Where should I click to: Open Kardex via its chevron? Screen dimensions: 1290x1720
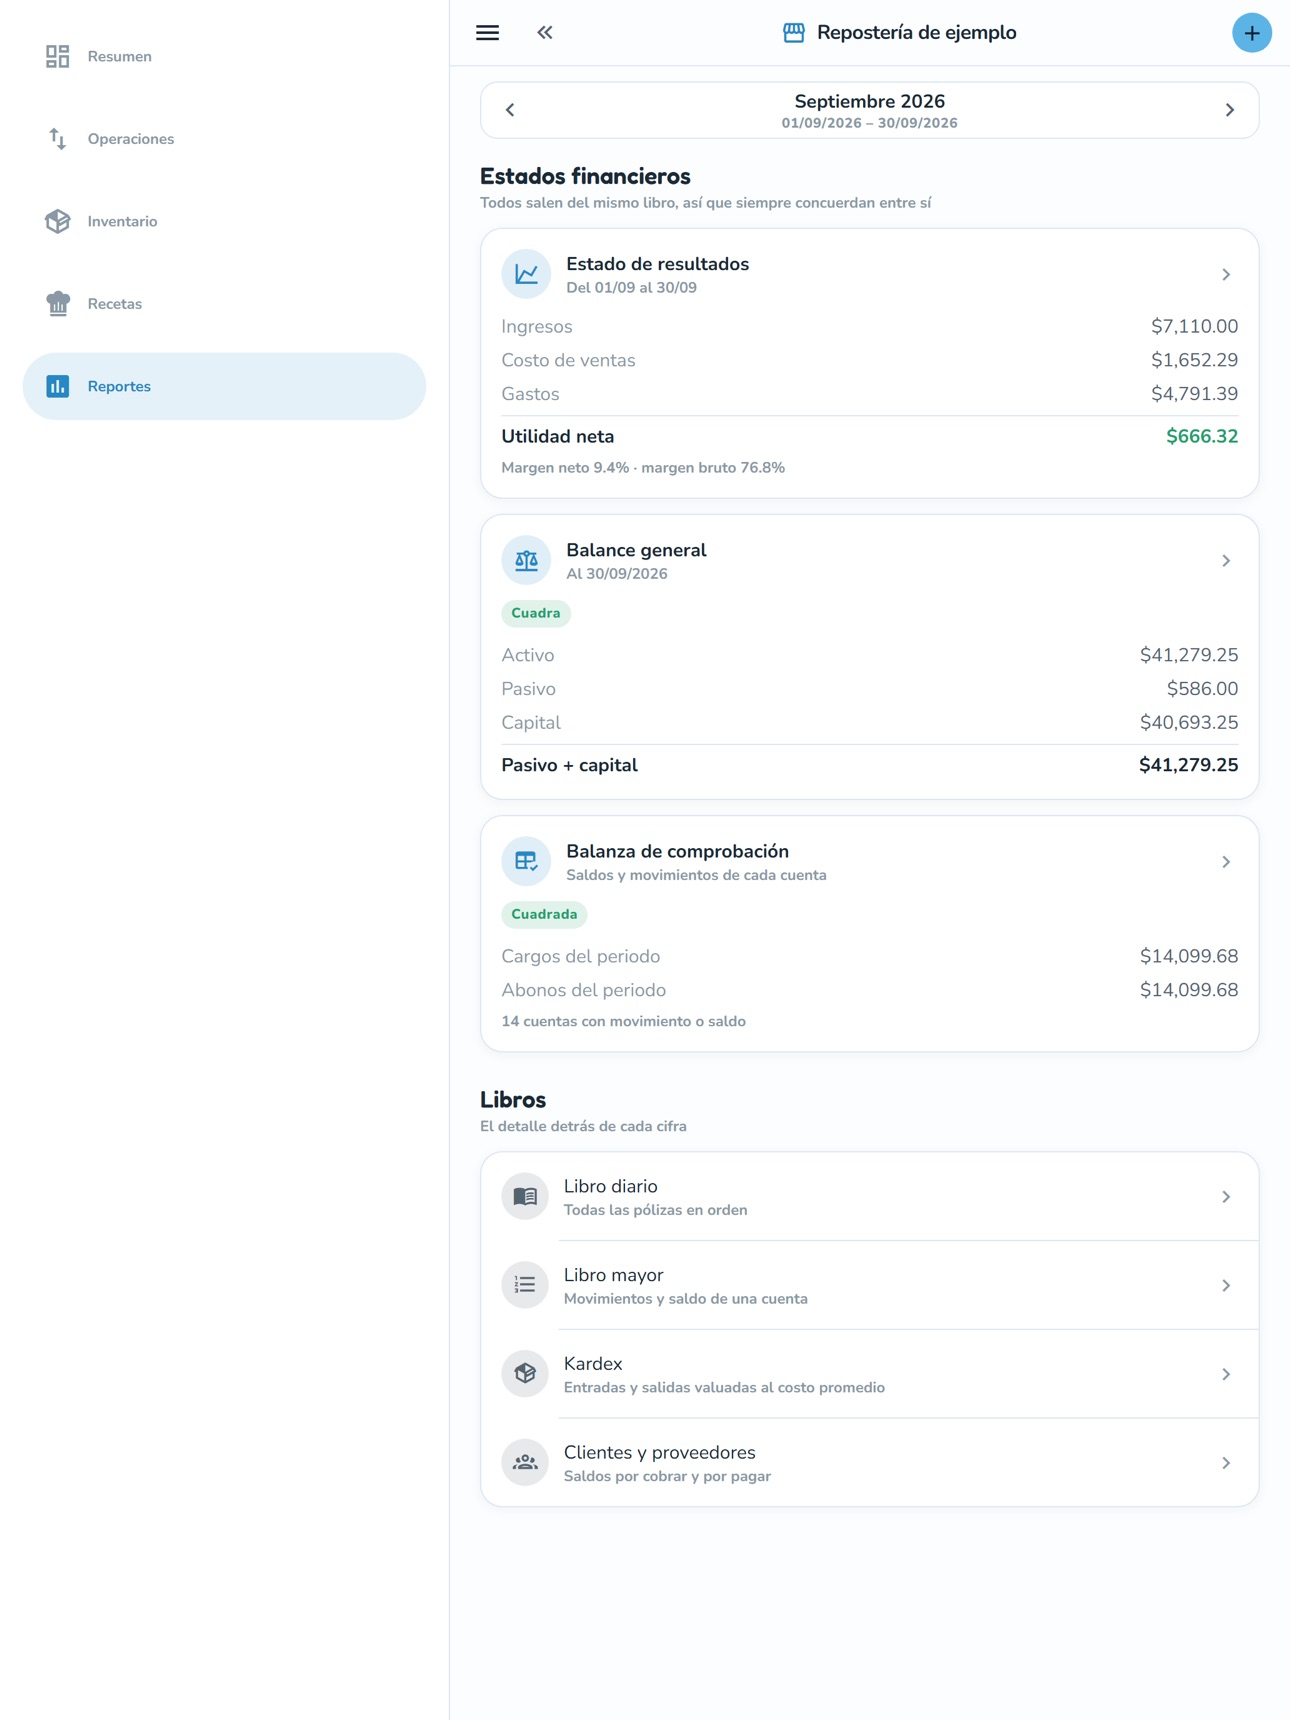pos(1226,1374)
